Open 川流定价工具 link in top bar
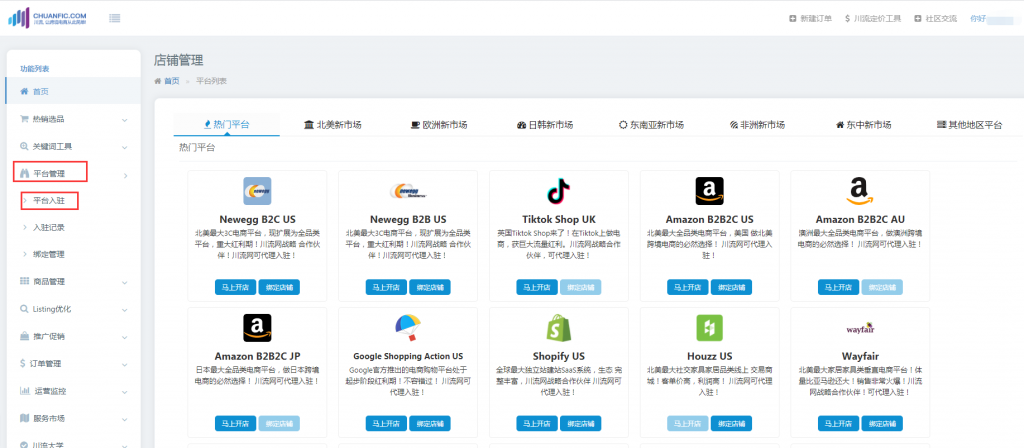The height and width of the screenshot is (448, 1024). point(873,19)
